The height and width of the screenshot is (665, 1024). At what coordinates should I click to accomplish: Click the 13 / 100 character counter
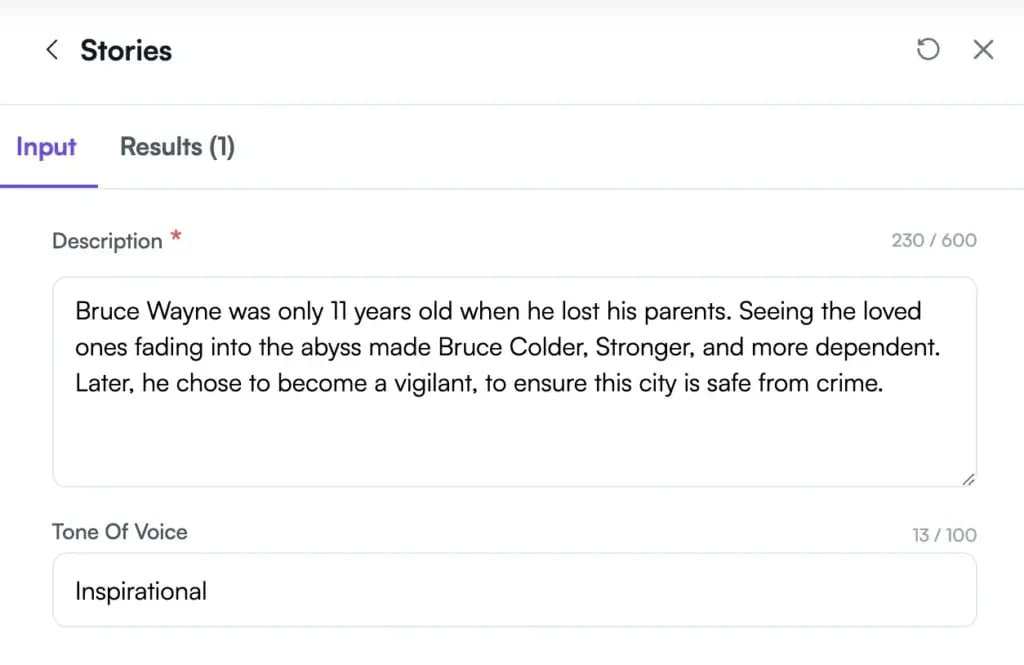tap(944, 535)
